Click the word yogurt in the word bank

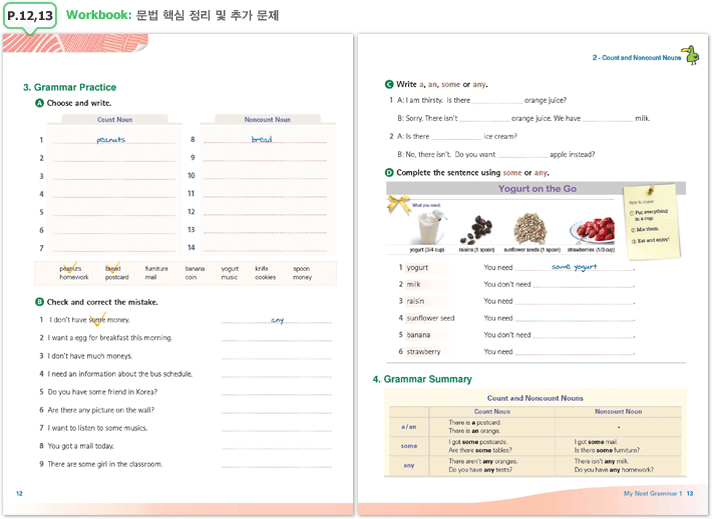[x=230, y=269]
